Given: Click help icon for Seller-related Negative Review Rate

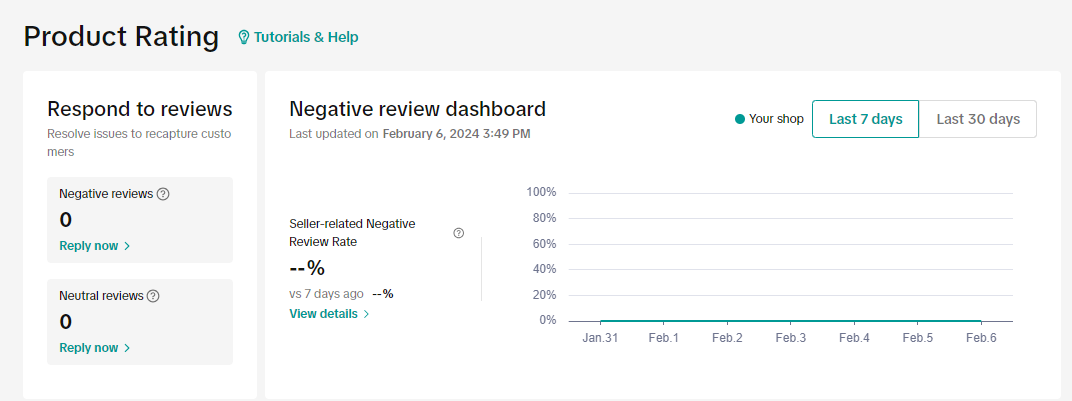Looking at the screenshot, I should [458, 233].
